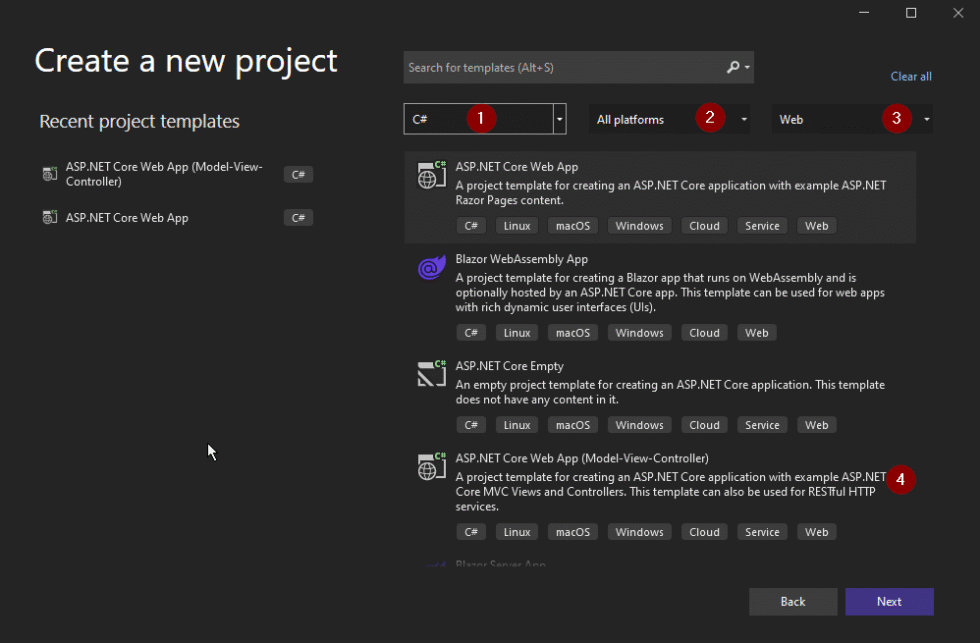Image resolution: width=980 pixels, height=643 pixels.
Task: Click the Blazor WebAssembly App description text
Action: point(670,292)
